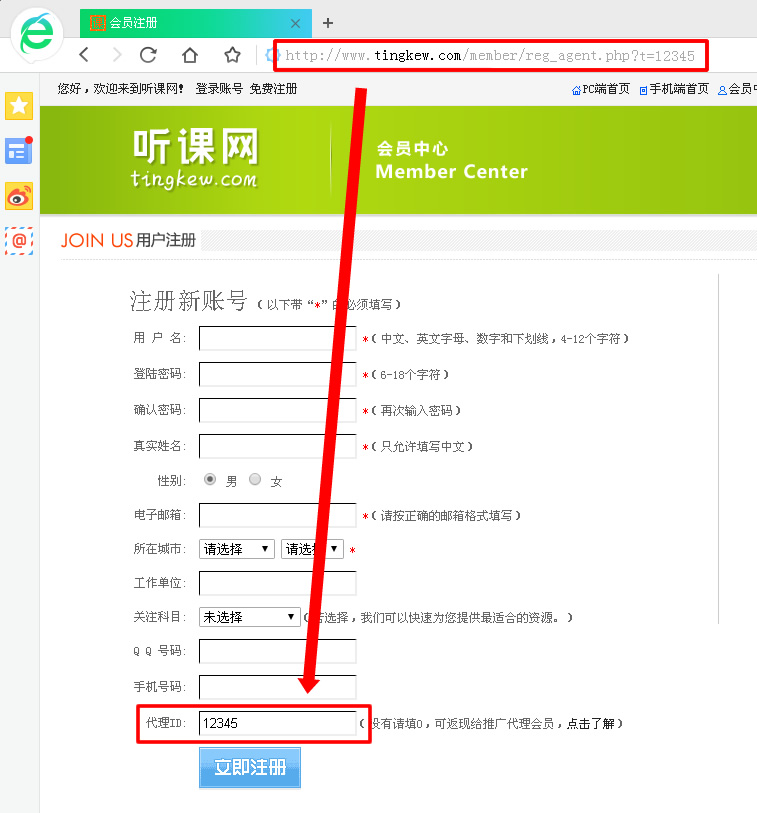Image resolution: width=757 pixels, height=813 pixels.
Task: Click the page refresh icon
Action: (148, 55)
